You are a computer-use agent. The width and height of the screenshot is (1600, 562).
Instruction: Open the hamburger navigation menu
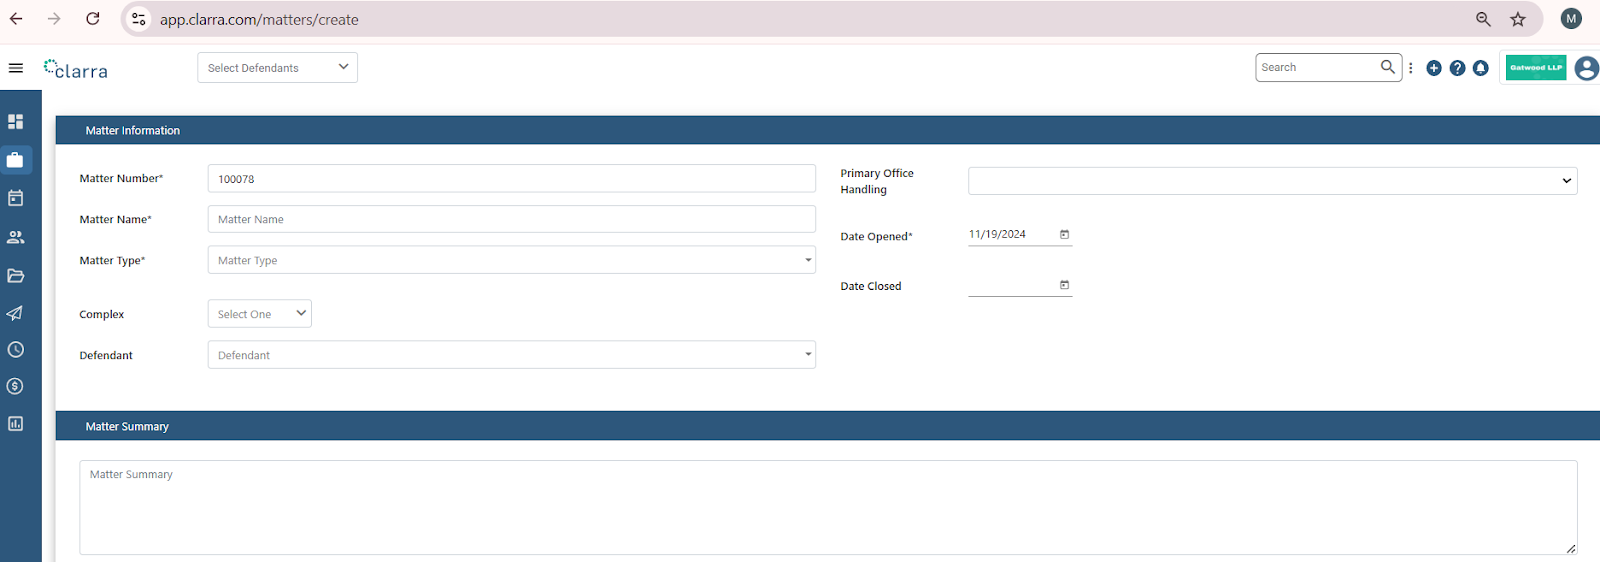coord(16,68)
